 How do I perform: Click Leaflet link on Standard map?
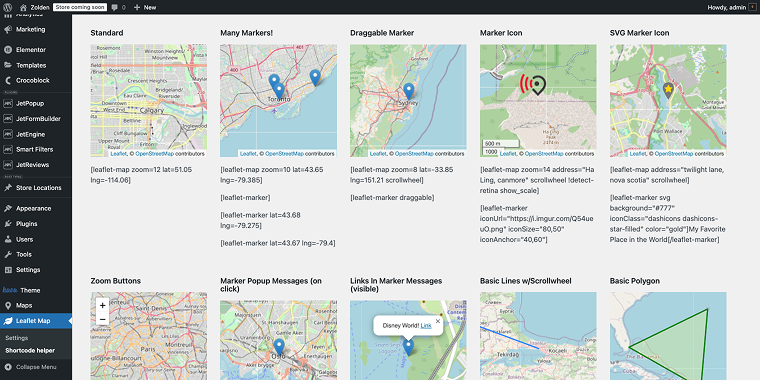118,154
